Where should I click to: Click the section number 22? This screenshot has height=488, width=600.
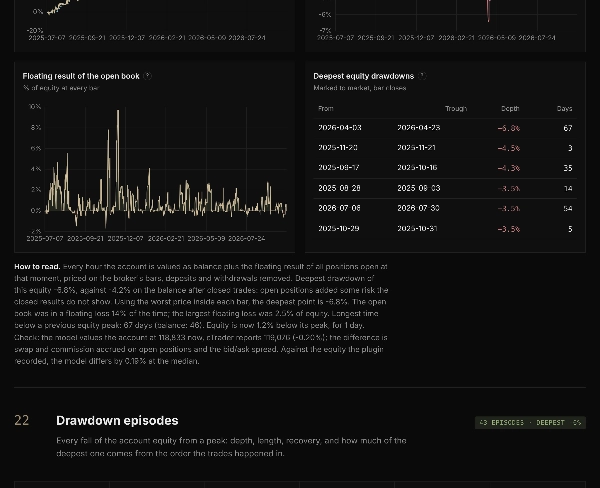coord(21,421)
